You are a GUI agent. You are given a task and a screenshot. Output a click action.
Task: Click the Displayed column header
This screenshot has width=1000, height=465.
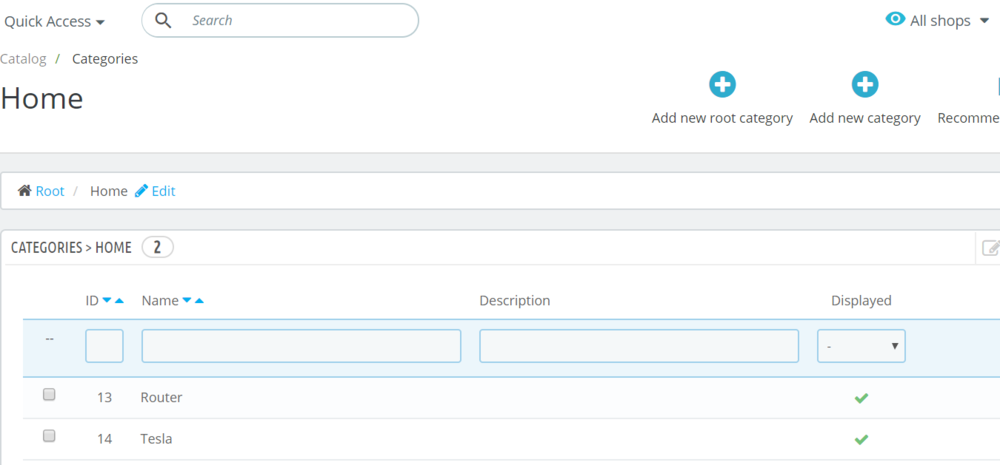pos(861,300)
